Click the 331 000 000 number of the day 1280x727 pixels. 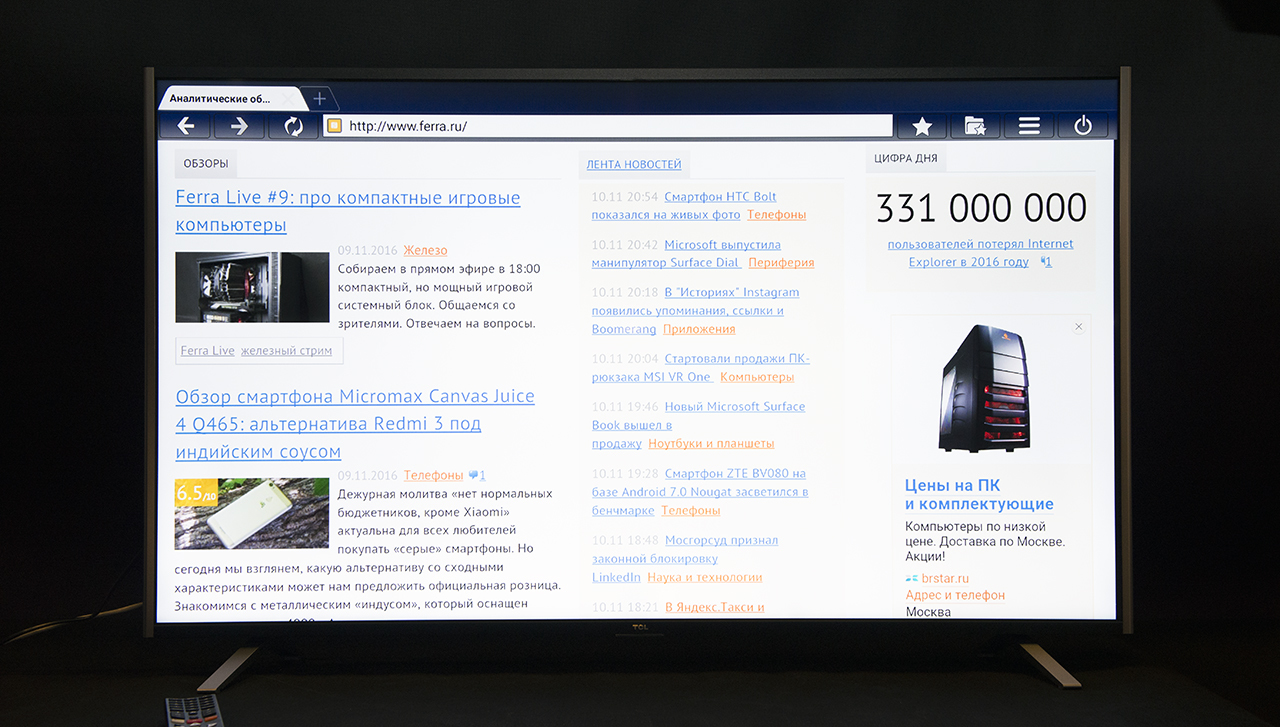[x=981, y=208]
